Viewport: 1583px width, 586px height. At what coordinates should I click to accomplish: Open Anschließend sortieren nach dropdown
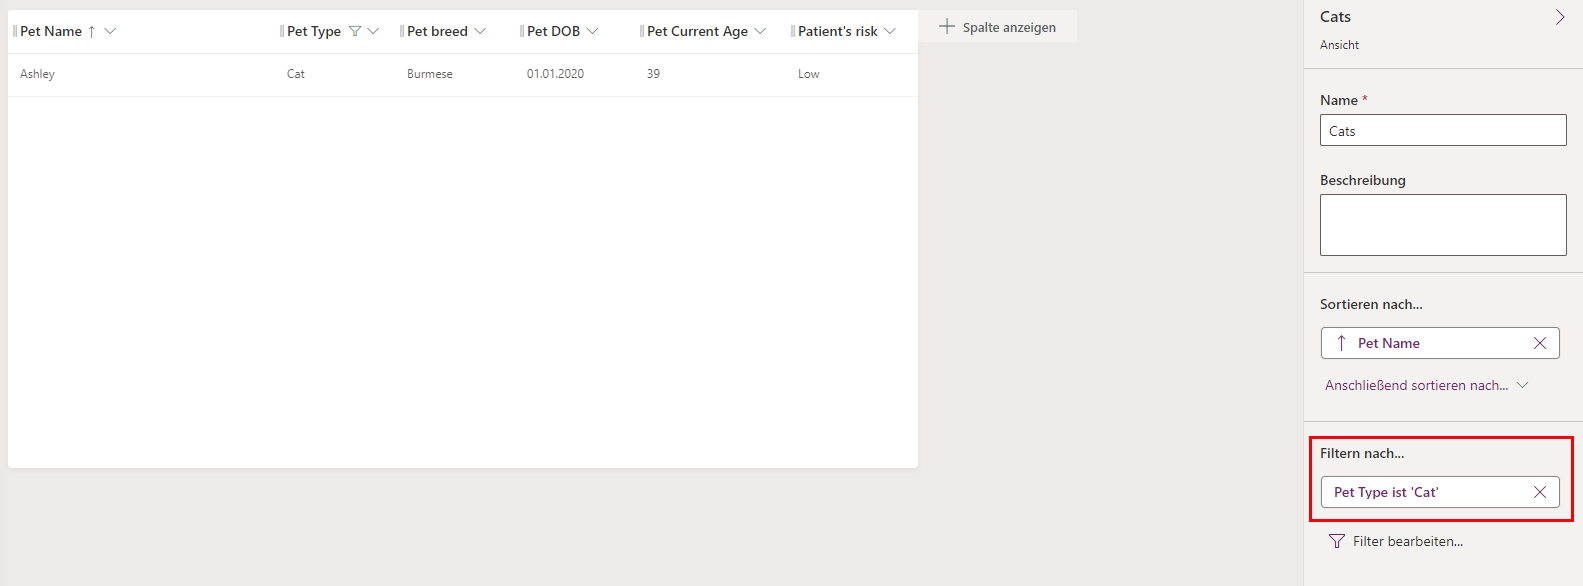[x=1427, y=385]
